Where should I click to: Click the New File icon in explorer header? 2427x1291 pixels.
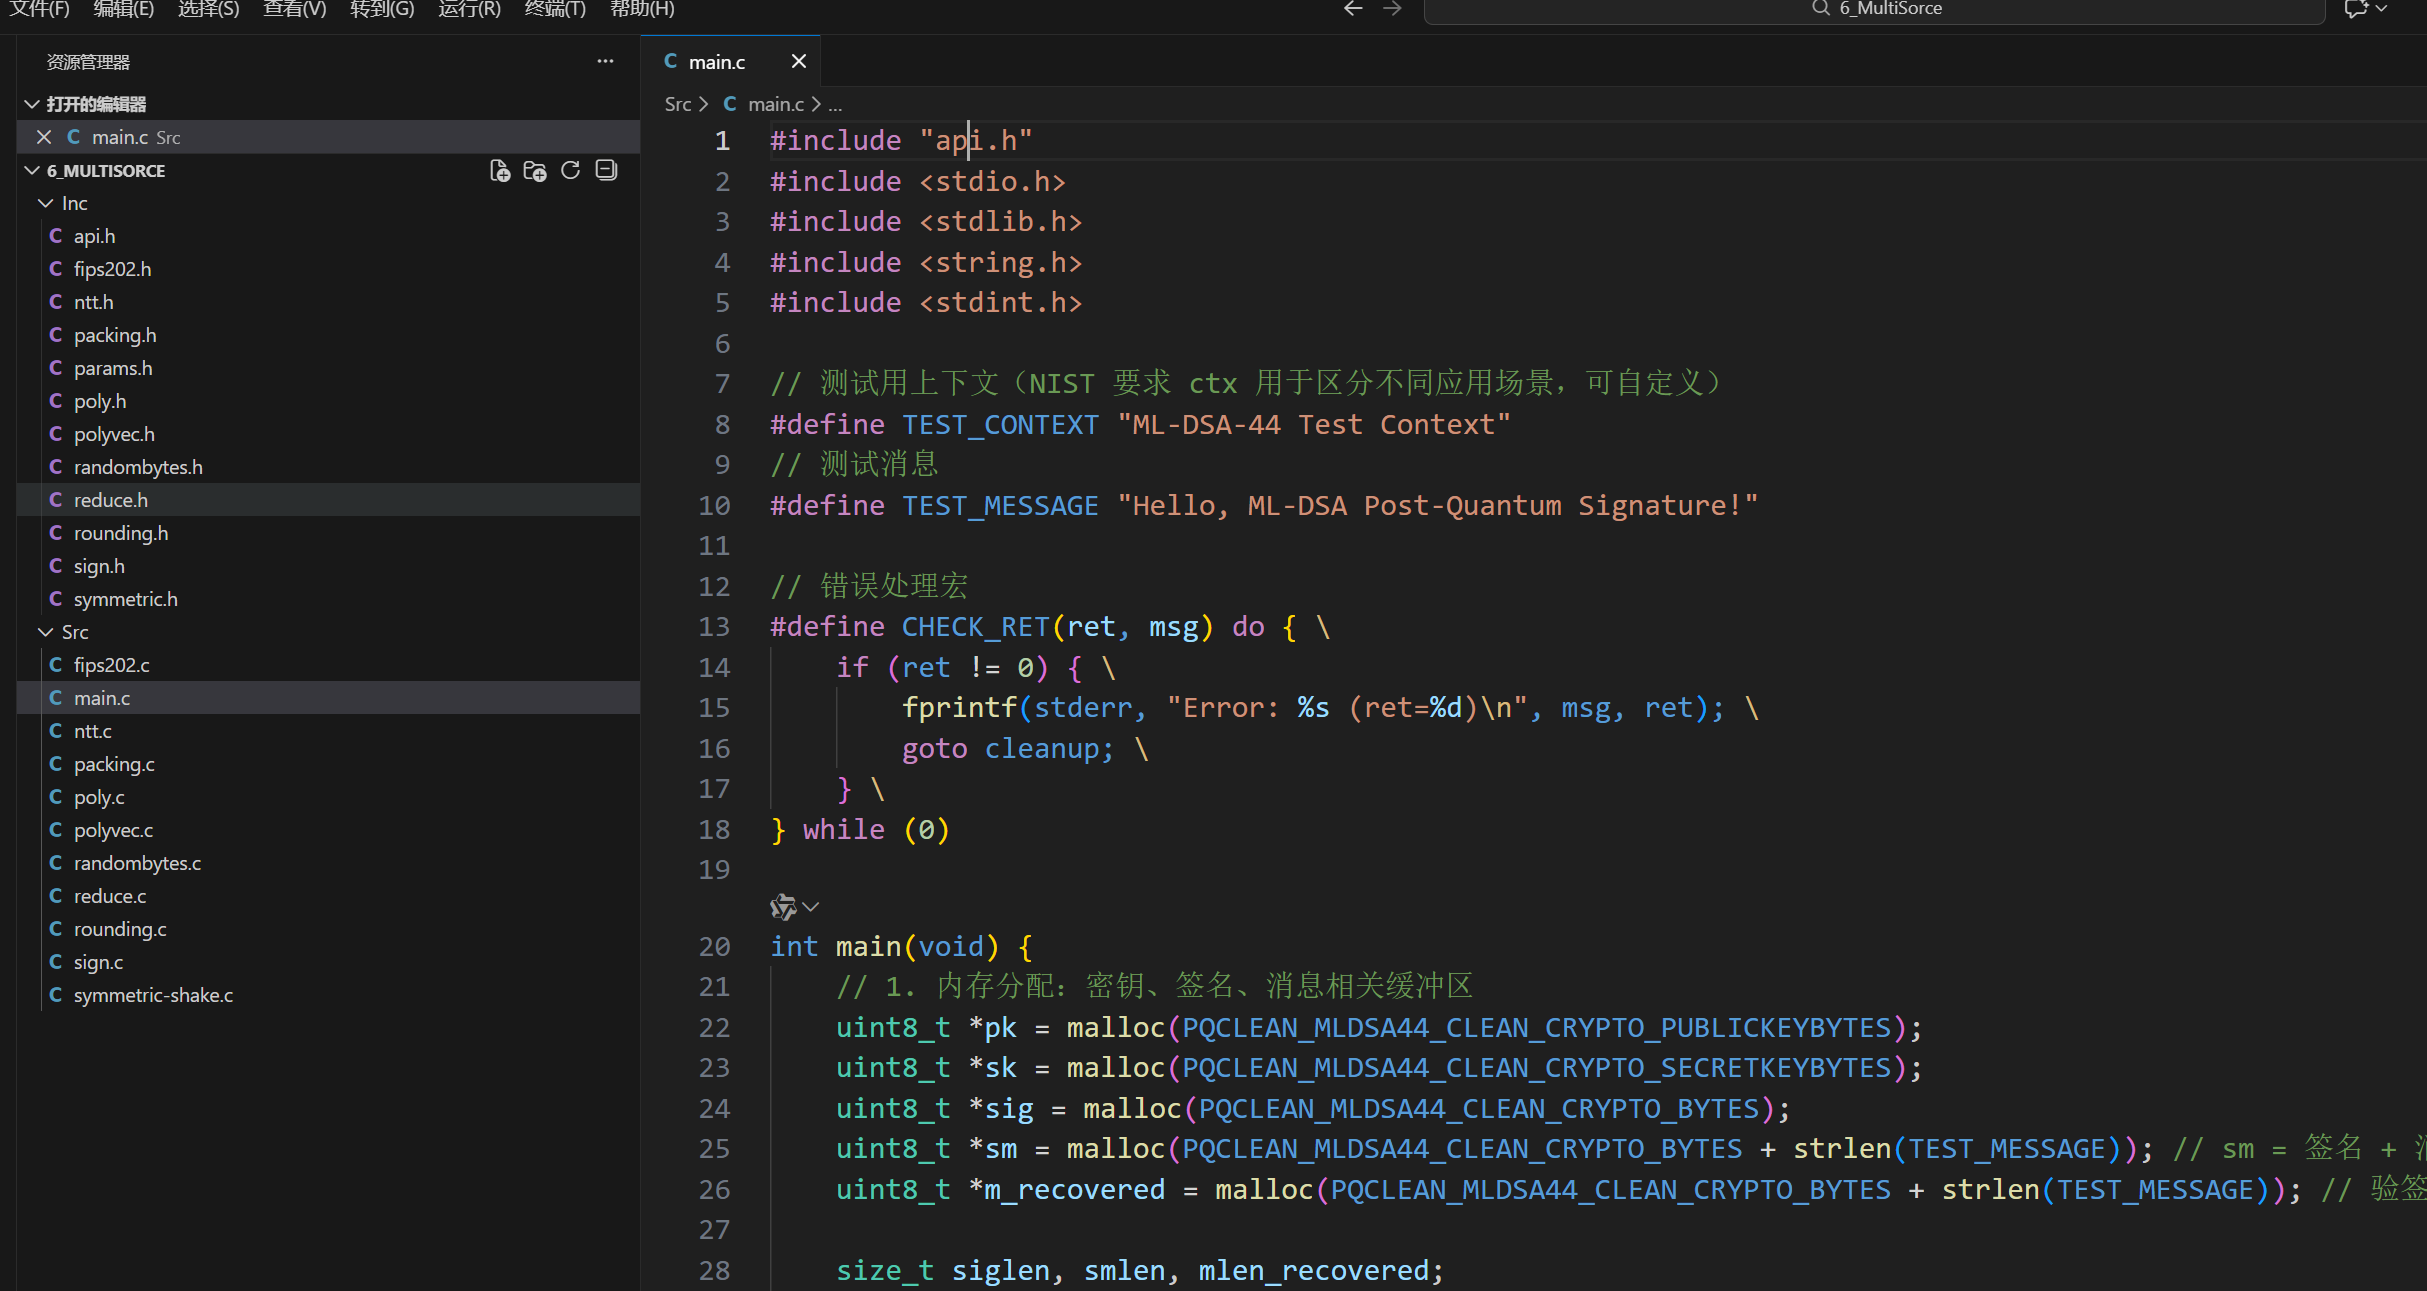(499, 171)
